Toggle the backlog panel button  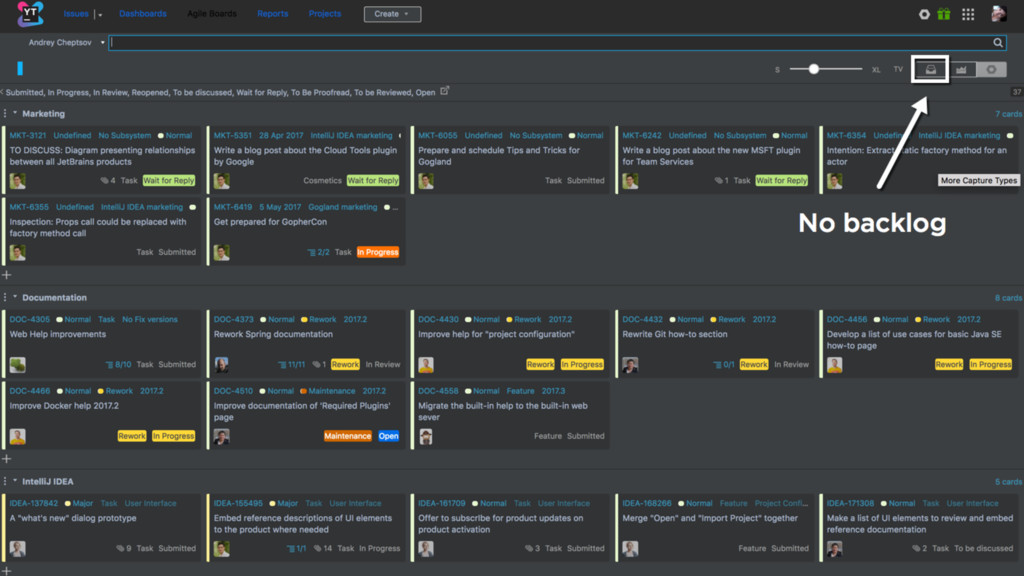click(931, 69)
